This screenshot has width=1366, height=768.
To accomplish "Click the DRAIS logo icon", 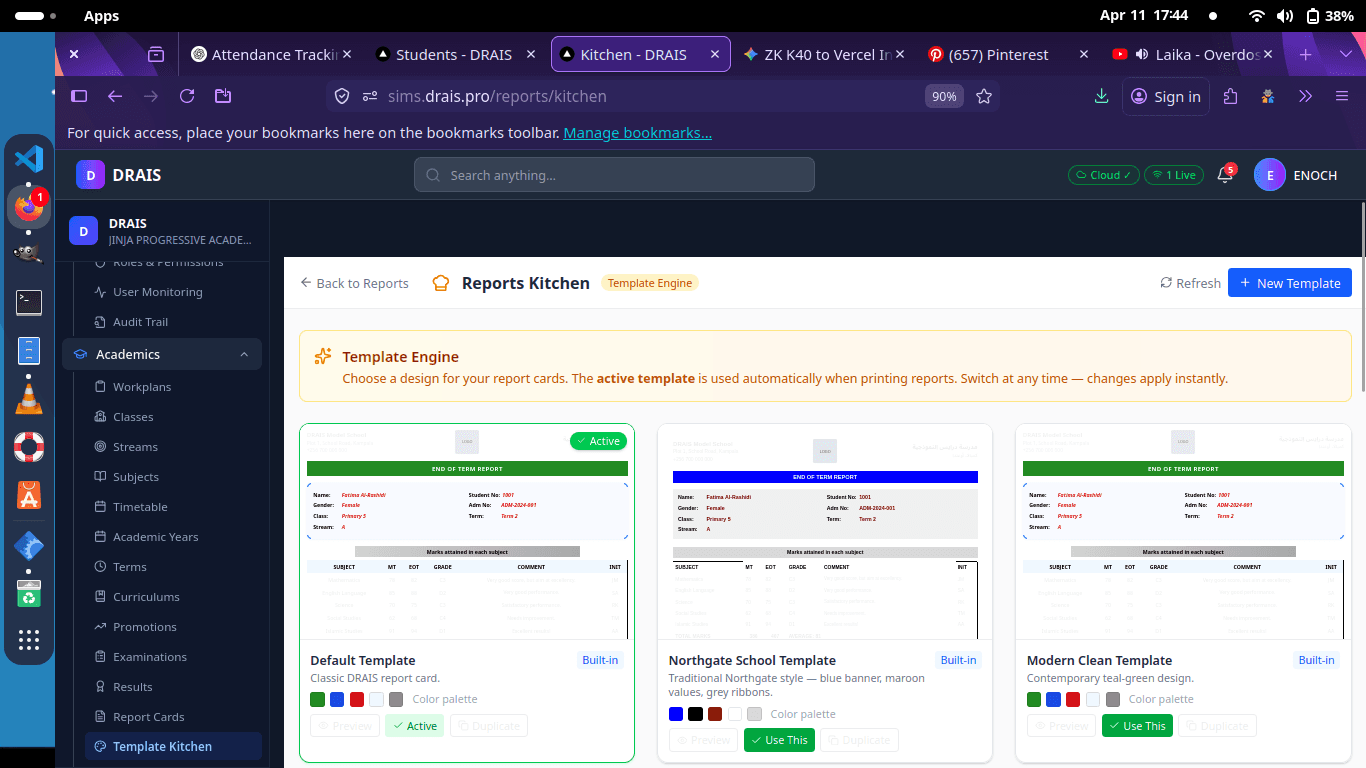I will tap(90, 175).
